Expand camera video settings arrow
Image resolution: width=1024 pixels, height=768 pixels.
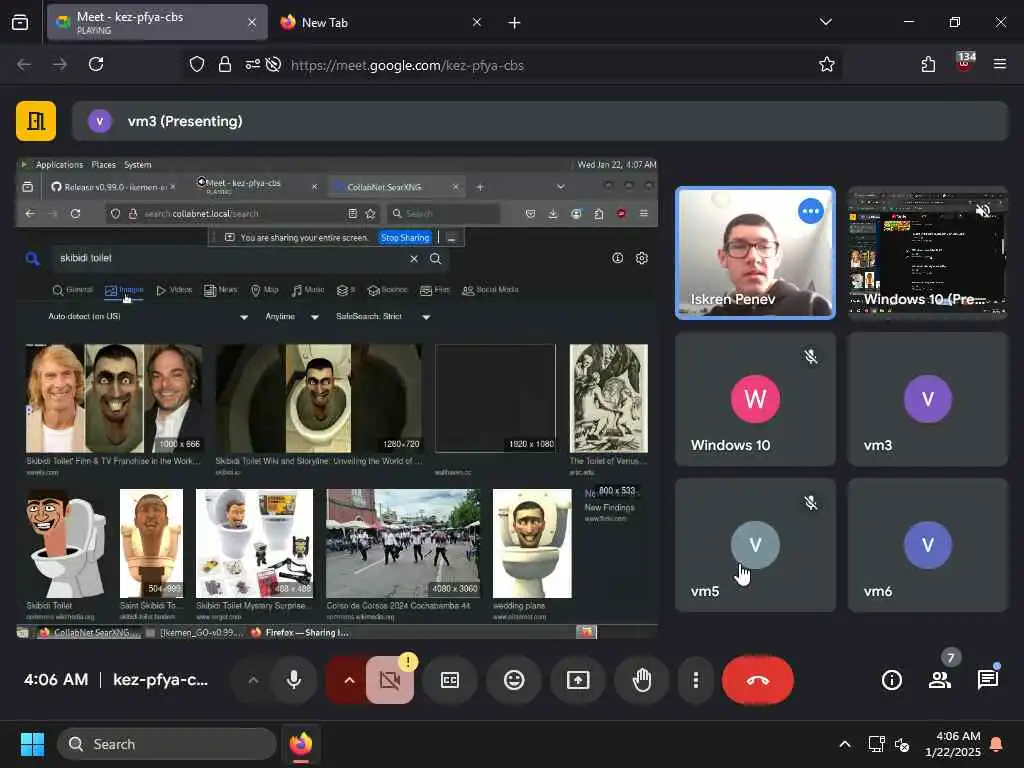point(349,680)
